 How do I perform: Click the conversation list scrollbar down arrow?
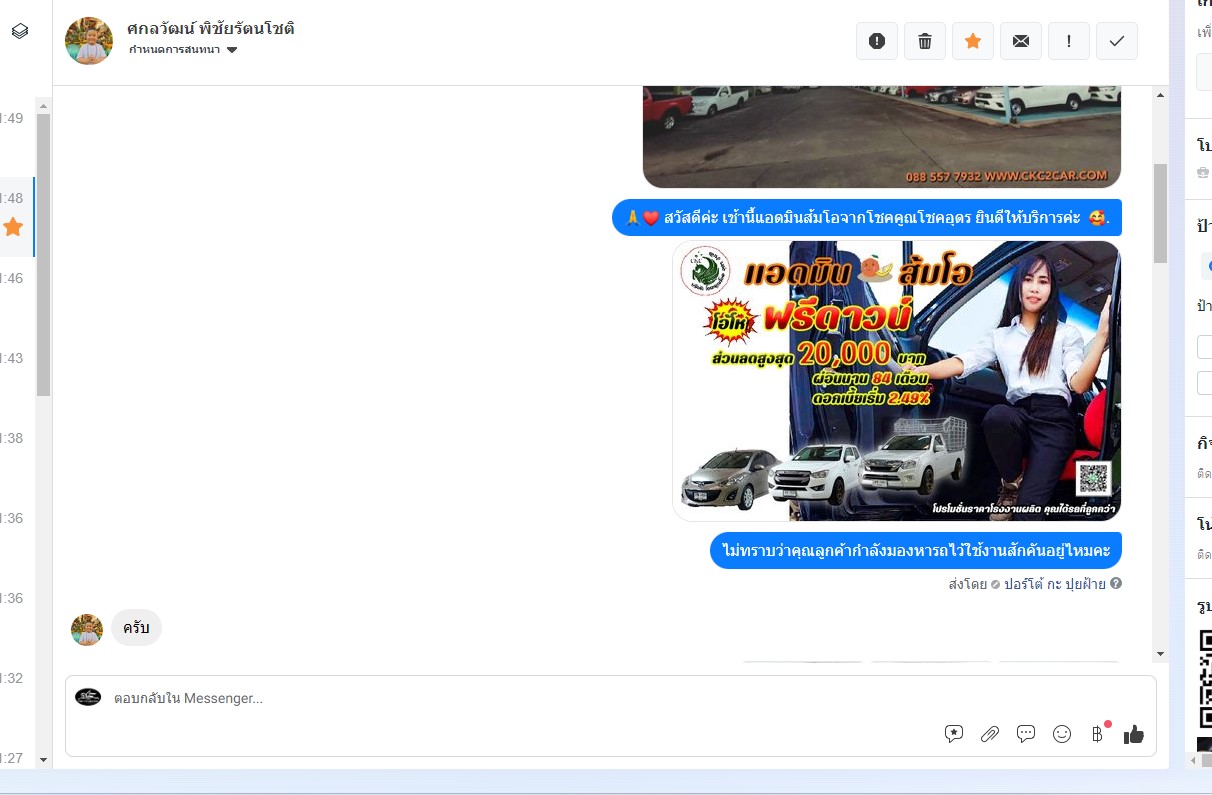pyautogui.click(x=43, y=760)
